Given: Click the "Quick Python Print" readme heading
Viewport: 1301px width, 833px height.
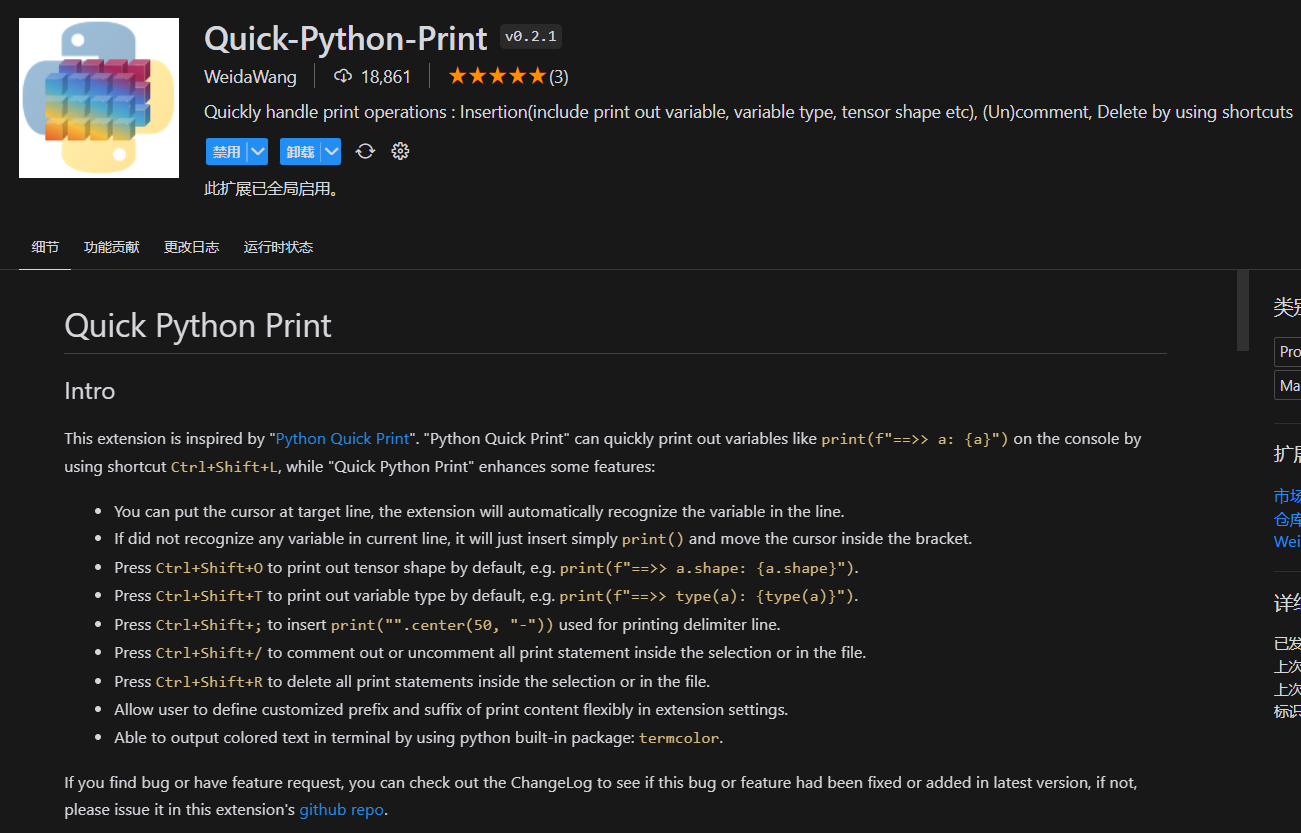Looking at the screenshot, I should tap(198, 326).
